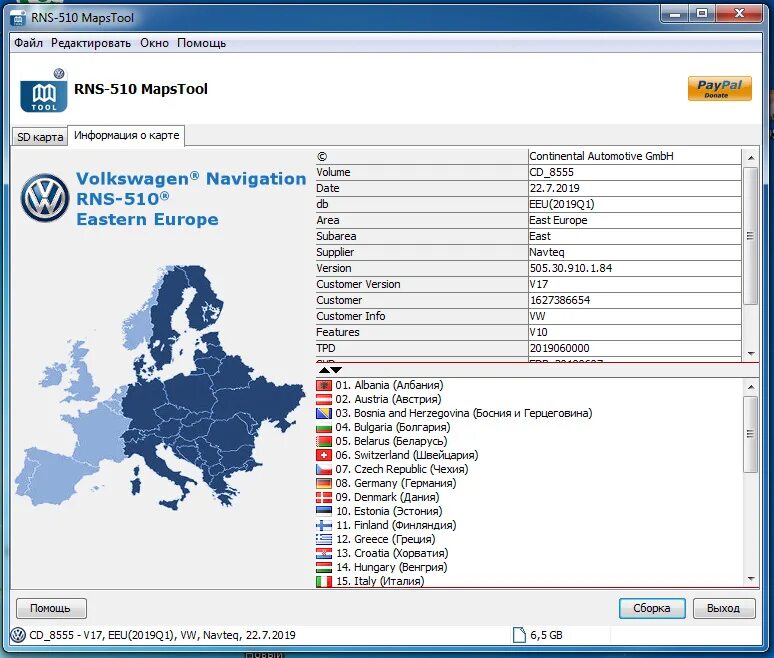
Task: Click the Austria flag icon
Action: click(x=324, y=399)
